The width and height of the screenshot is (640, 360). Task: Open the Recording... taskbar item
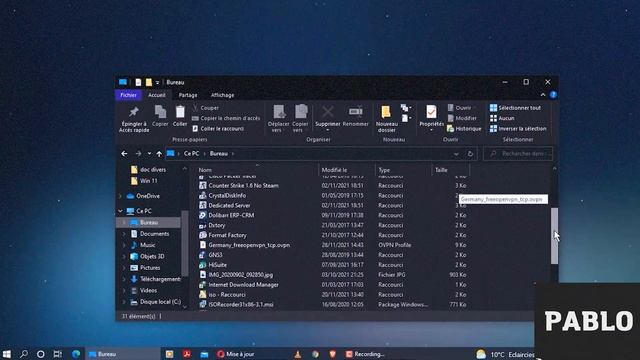pos(365,354)
